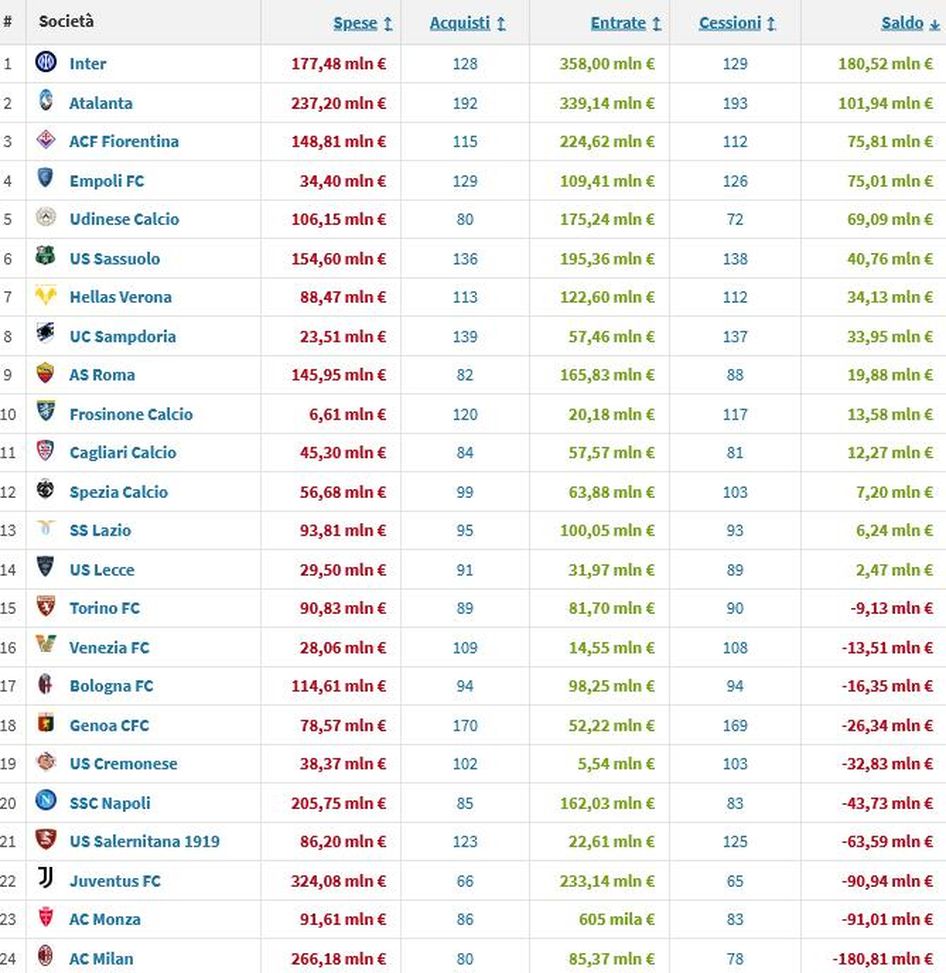
Task: Click the Atalanta club crest icon
Action: point(45,102)
